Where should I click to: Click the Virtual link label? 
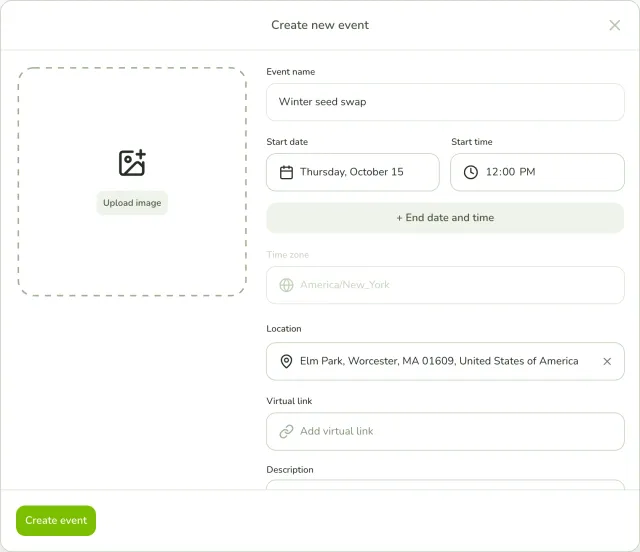pos(289,401)
